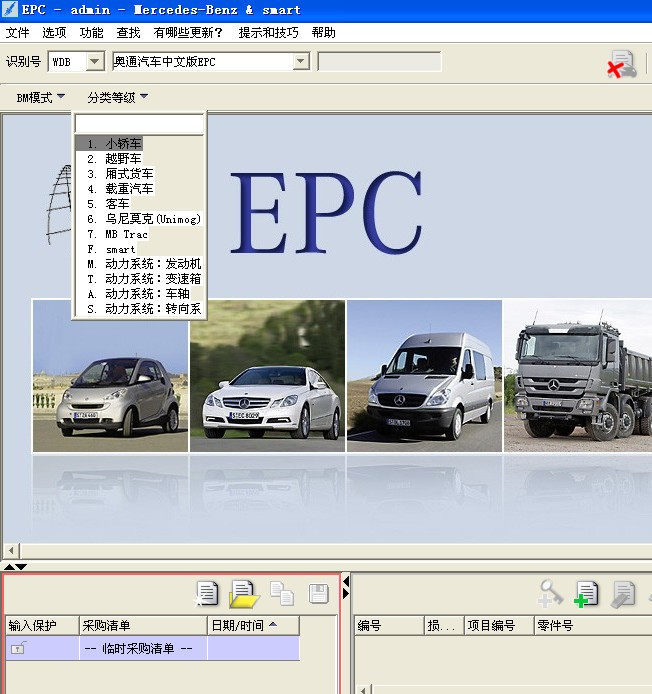Select the -- 临时采购清单 -- row
652x694 pixels.
(x=153, y=648)
